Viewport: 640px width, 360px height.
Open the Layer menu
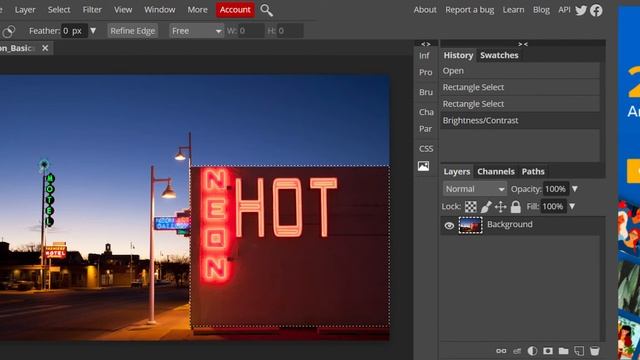click(x=25, y=10)
